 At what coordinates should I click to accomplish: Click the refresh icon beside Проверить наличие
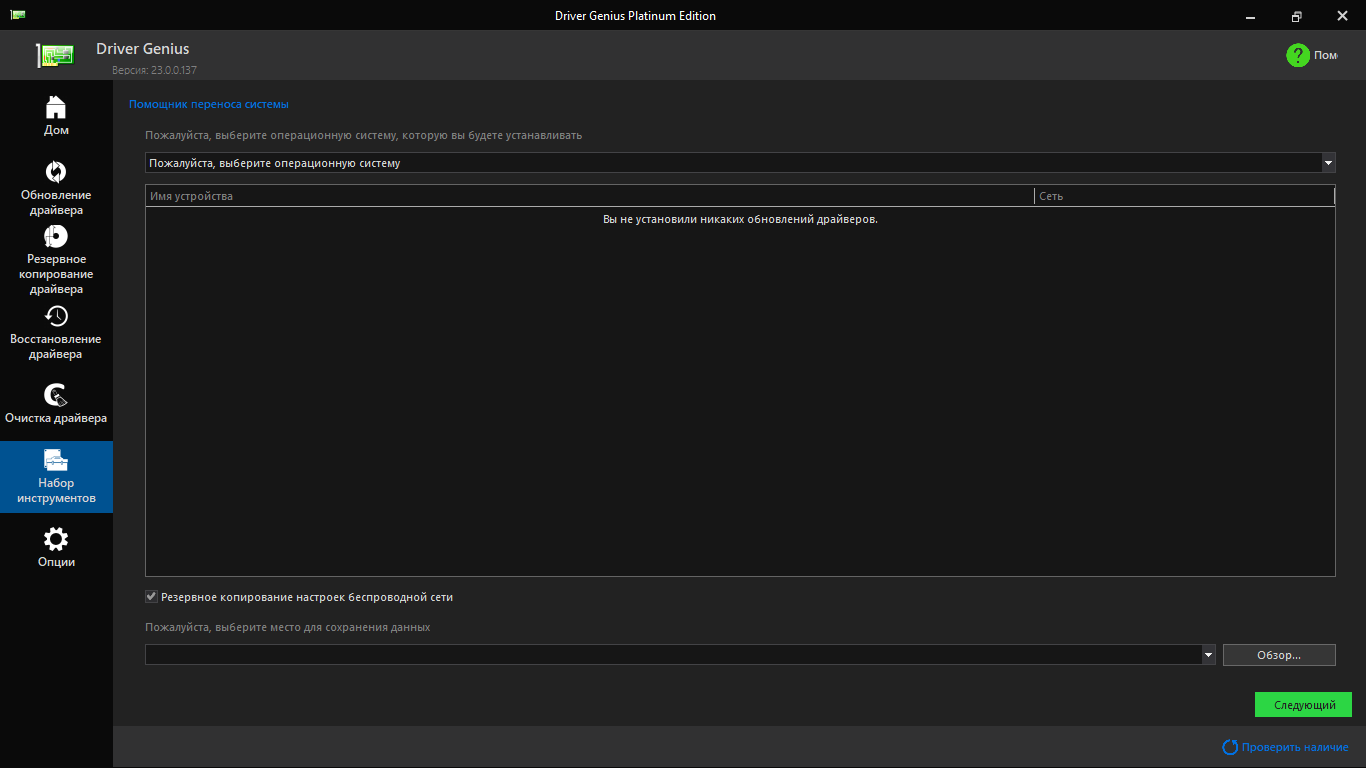click(x=1230, y=747)
